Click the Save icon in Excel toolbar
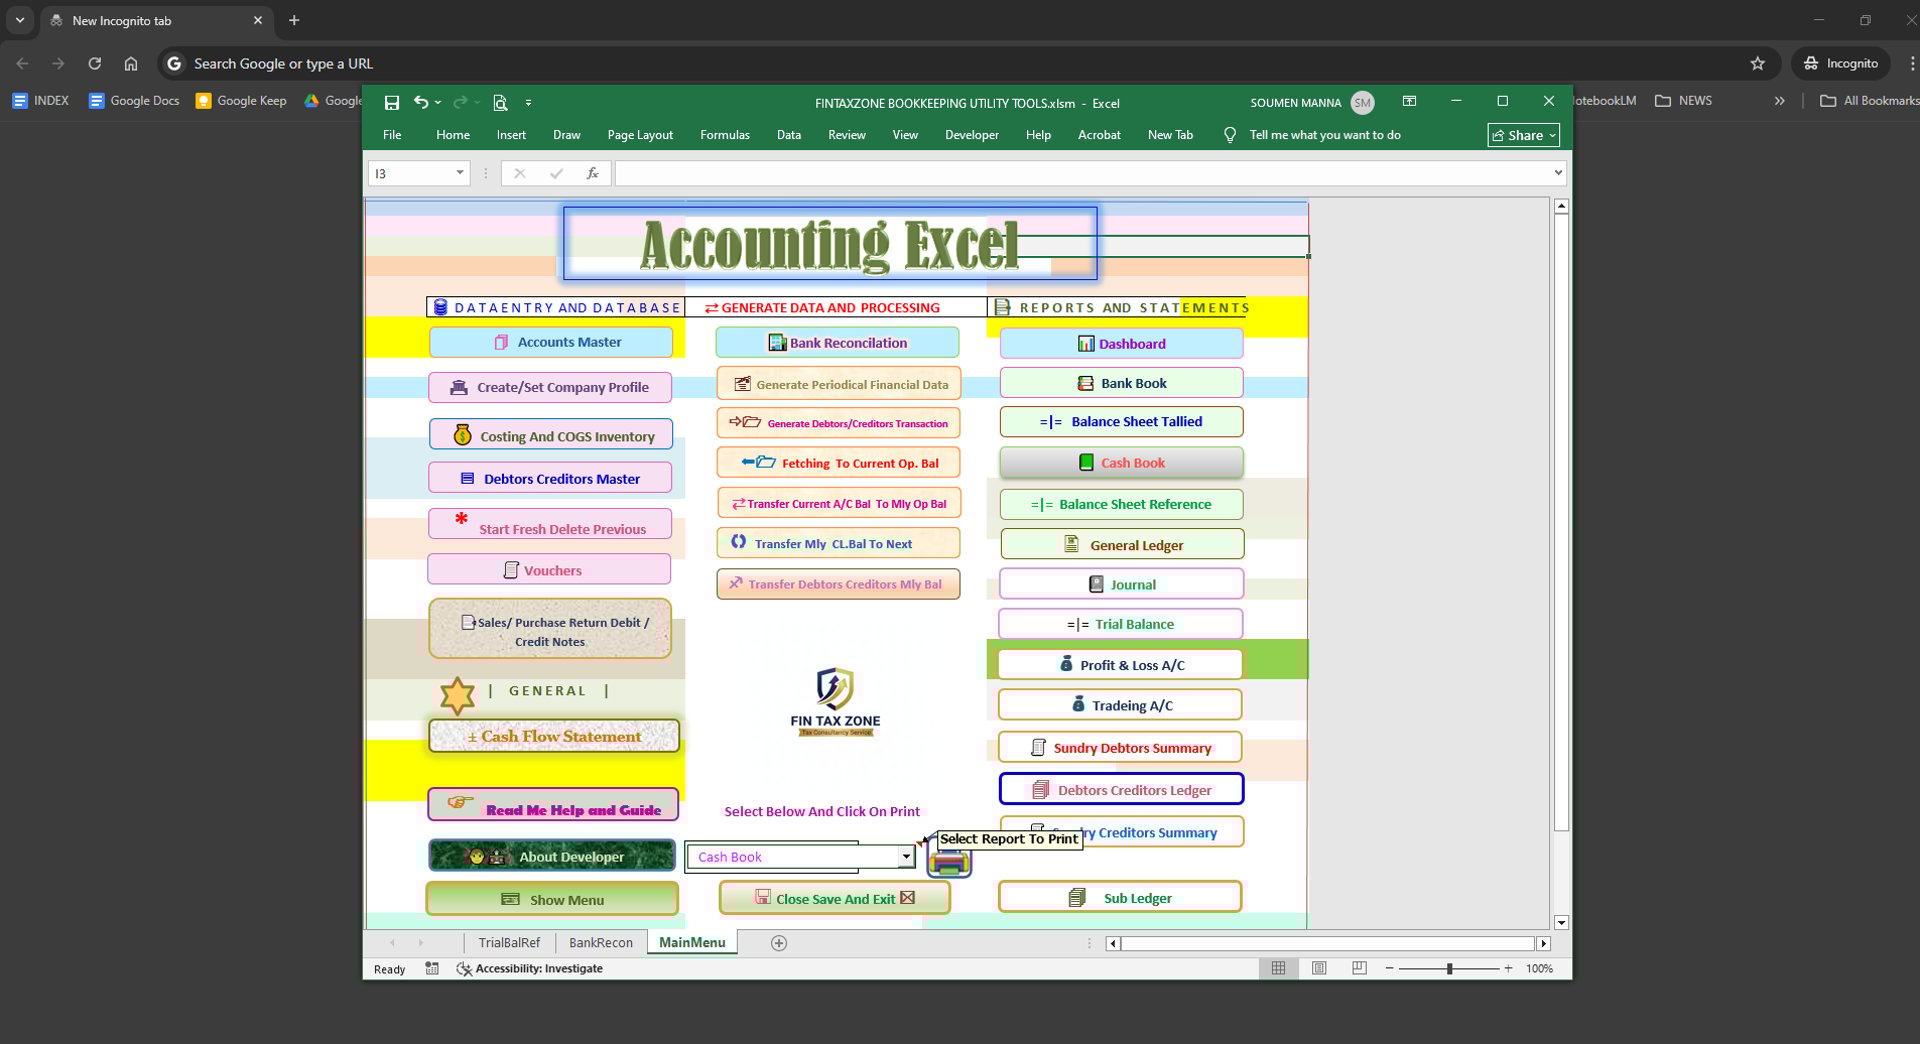Viewport: 1920px width, 1044px height. pos(392,103)
